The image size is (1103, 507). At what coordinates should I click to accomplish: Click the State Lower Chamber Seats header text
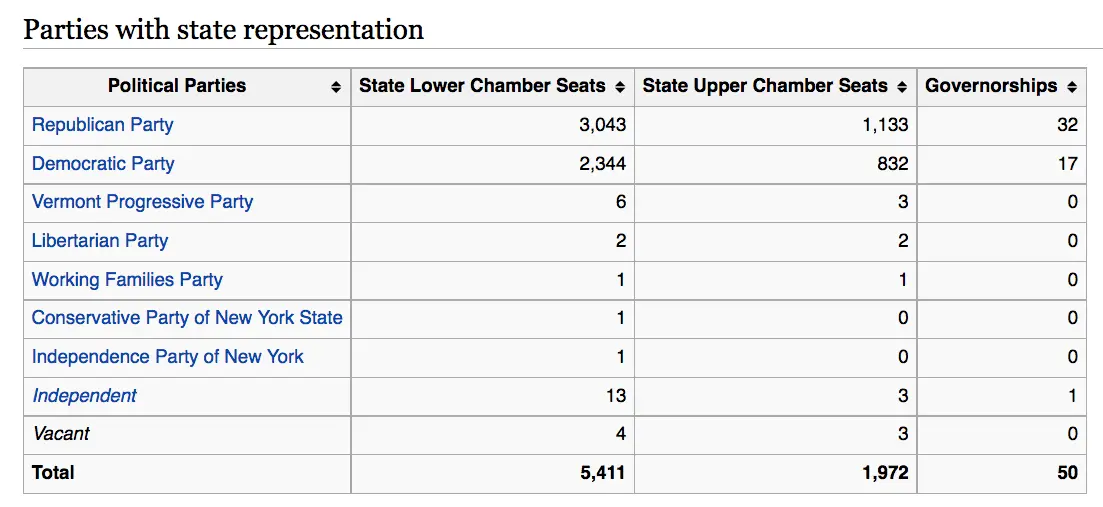pos(482,86)
